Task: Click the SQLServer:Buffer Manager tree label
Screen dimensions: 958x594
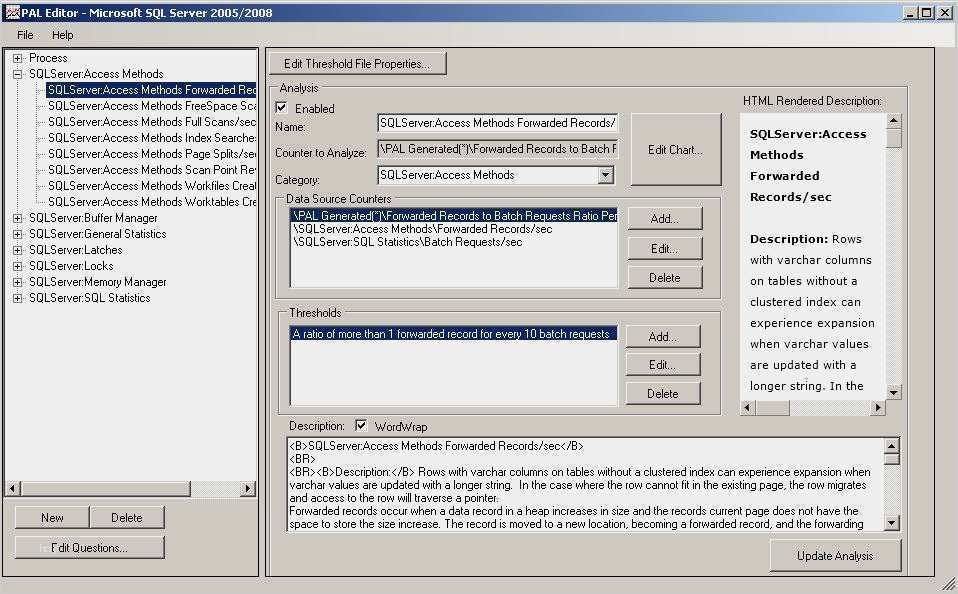Action: (93, 218)
